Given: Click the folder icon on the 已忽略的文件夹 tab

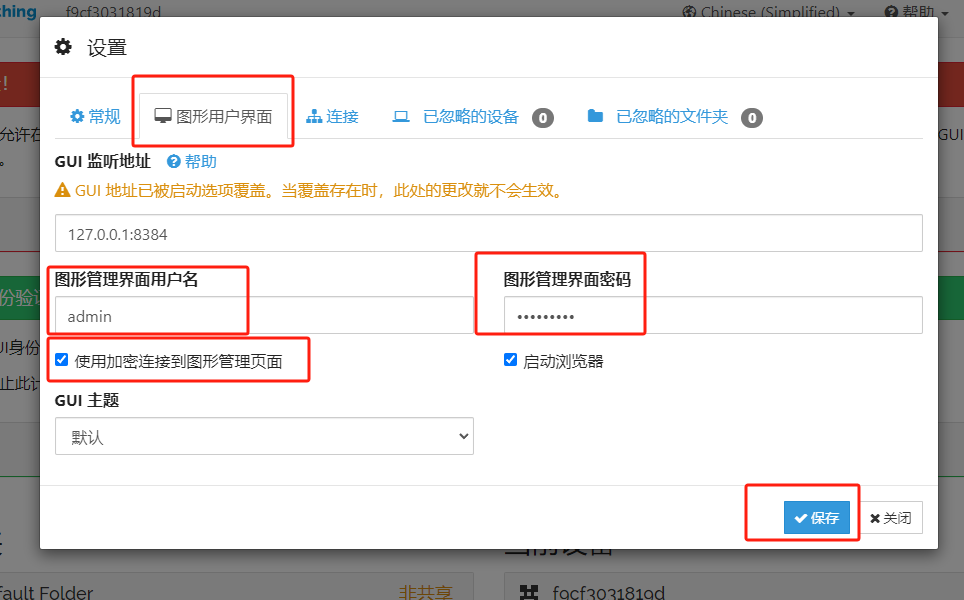Looking at the screenshot, I should [595, 116].
